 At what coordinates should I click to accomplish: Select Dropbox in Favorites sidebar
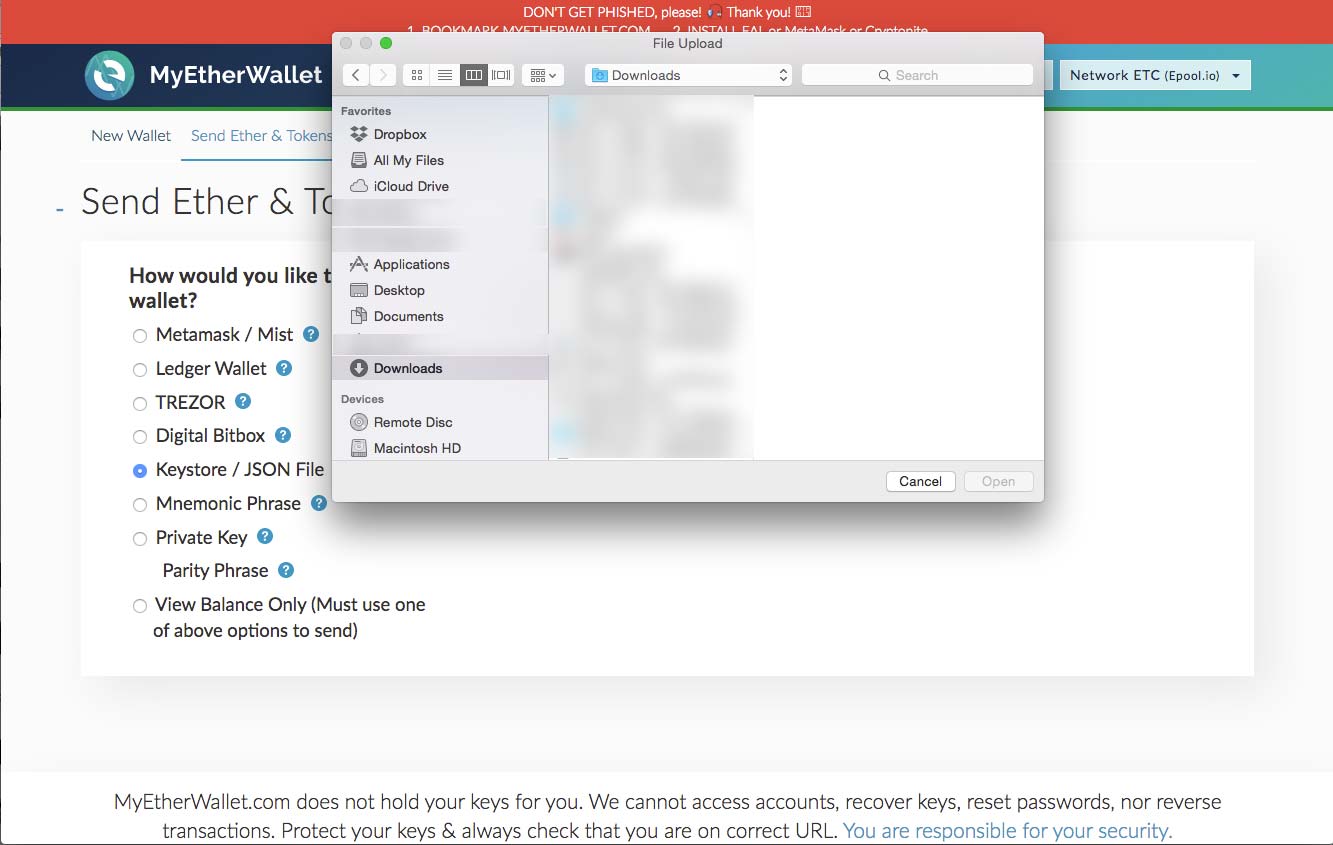point(440,134)
